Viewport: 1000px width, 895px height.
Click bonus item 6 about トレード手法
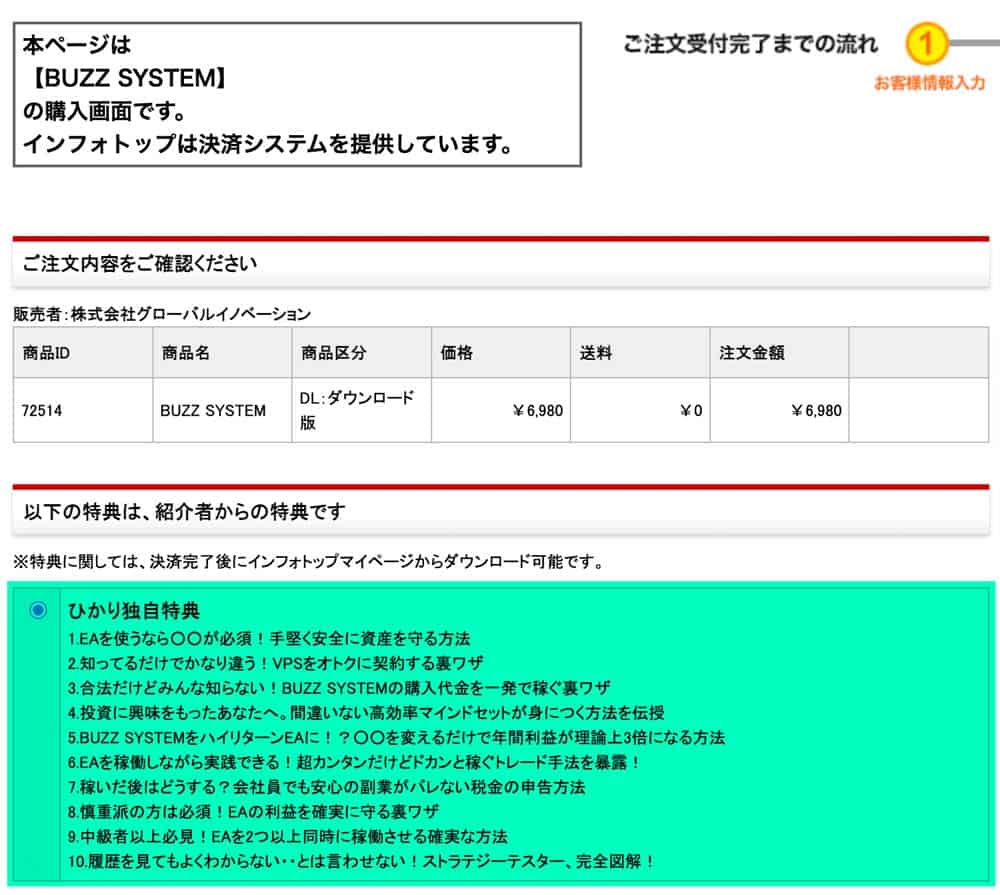[x=355, y=762]
